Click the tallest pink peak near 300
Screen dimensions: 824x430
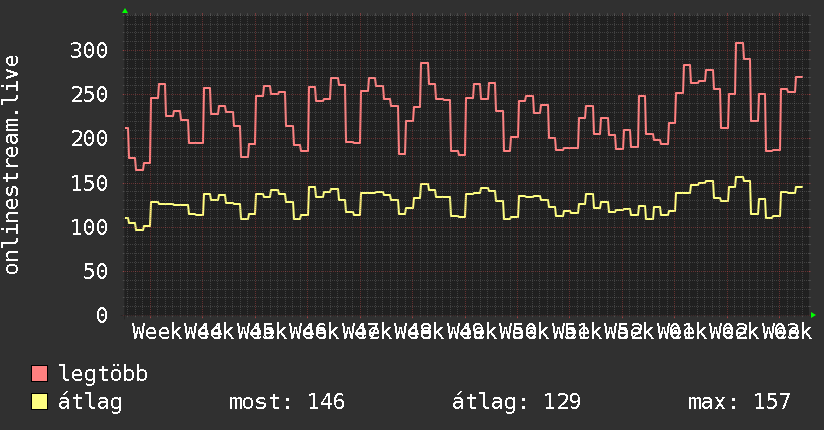[739, 43]
